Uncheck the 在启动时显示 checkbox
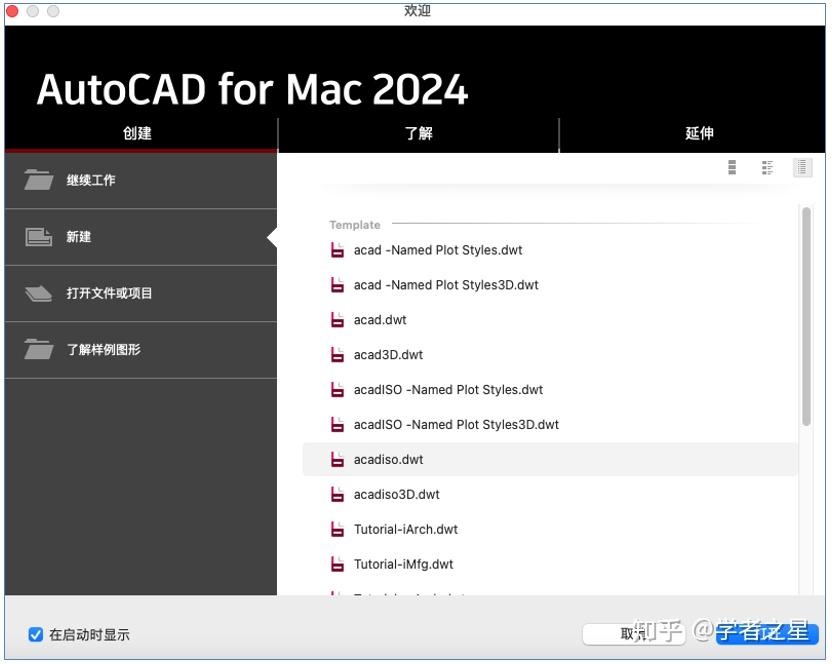 pos(37,634)
